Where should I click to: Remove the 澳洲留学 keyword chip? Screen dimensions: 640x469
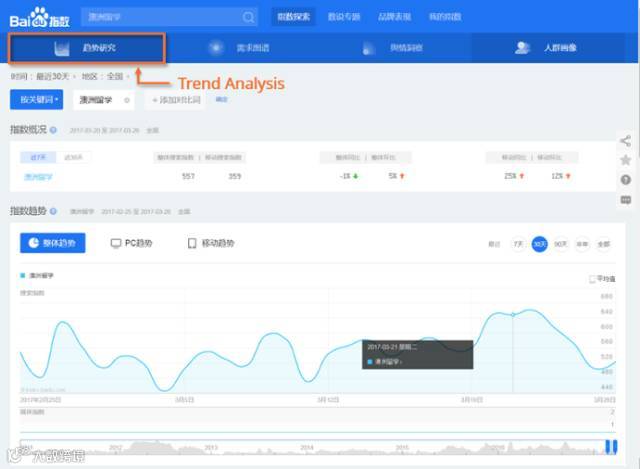127,100
